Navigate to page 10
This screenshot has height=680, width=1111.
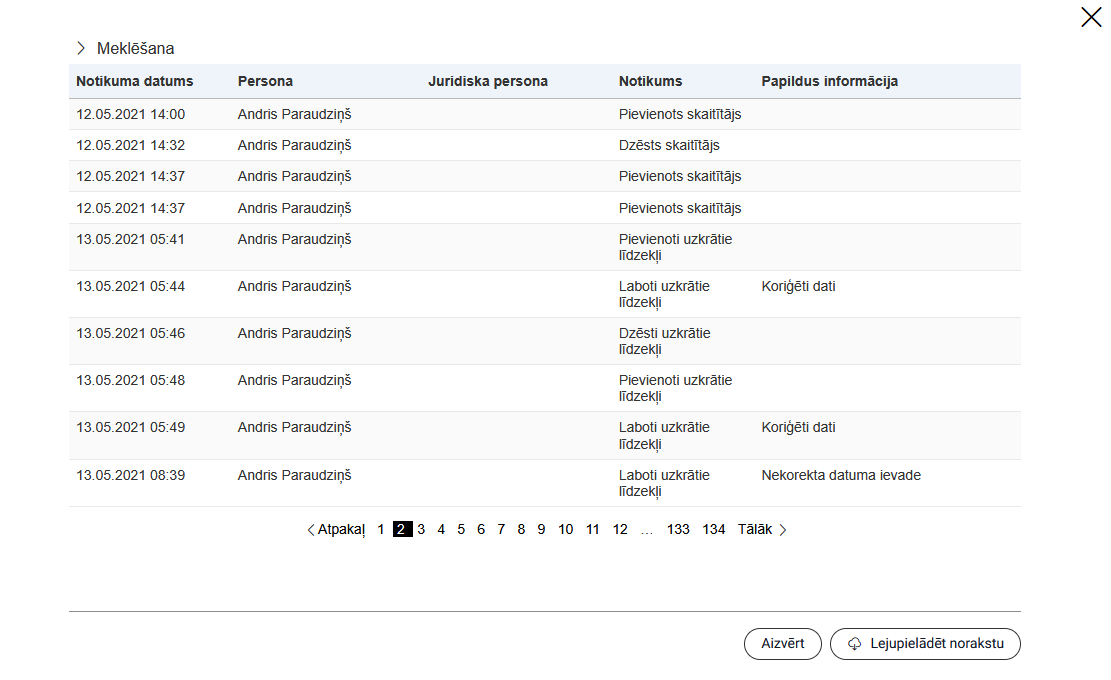coord(566,530)
